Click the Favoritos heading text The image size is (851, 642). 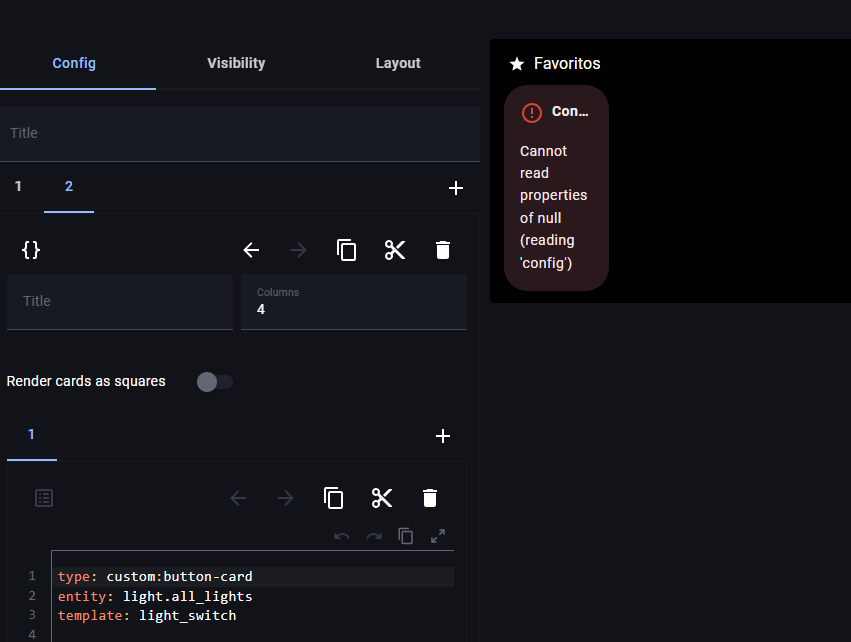tap(567, 63)
